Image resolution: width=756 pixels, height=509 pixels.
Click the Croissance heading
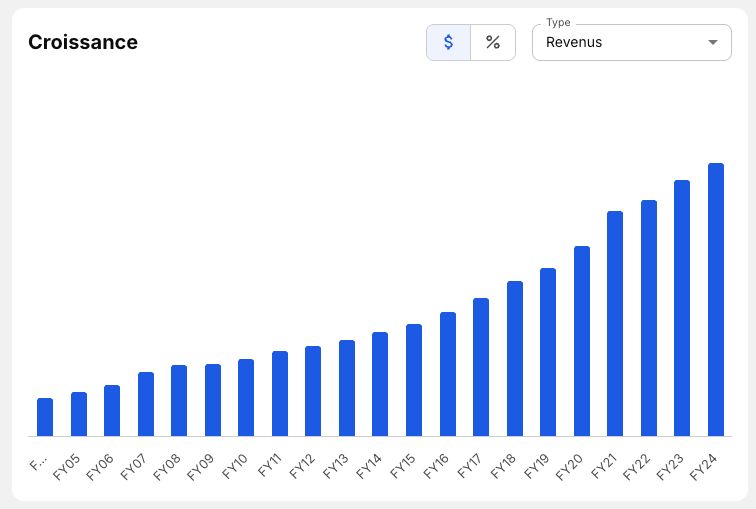(83, 42)
